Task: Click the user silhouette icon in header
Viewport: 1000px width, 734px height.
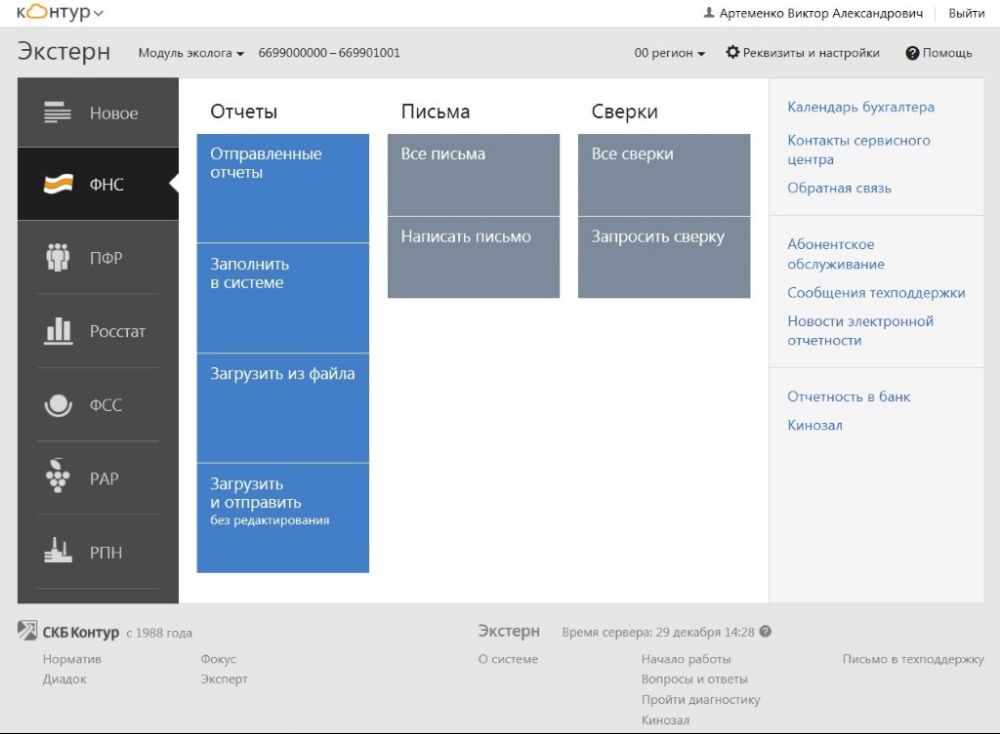Action: coord(709,13)
